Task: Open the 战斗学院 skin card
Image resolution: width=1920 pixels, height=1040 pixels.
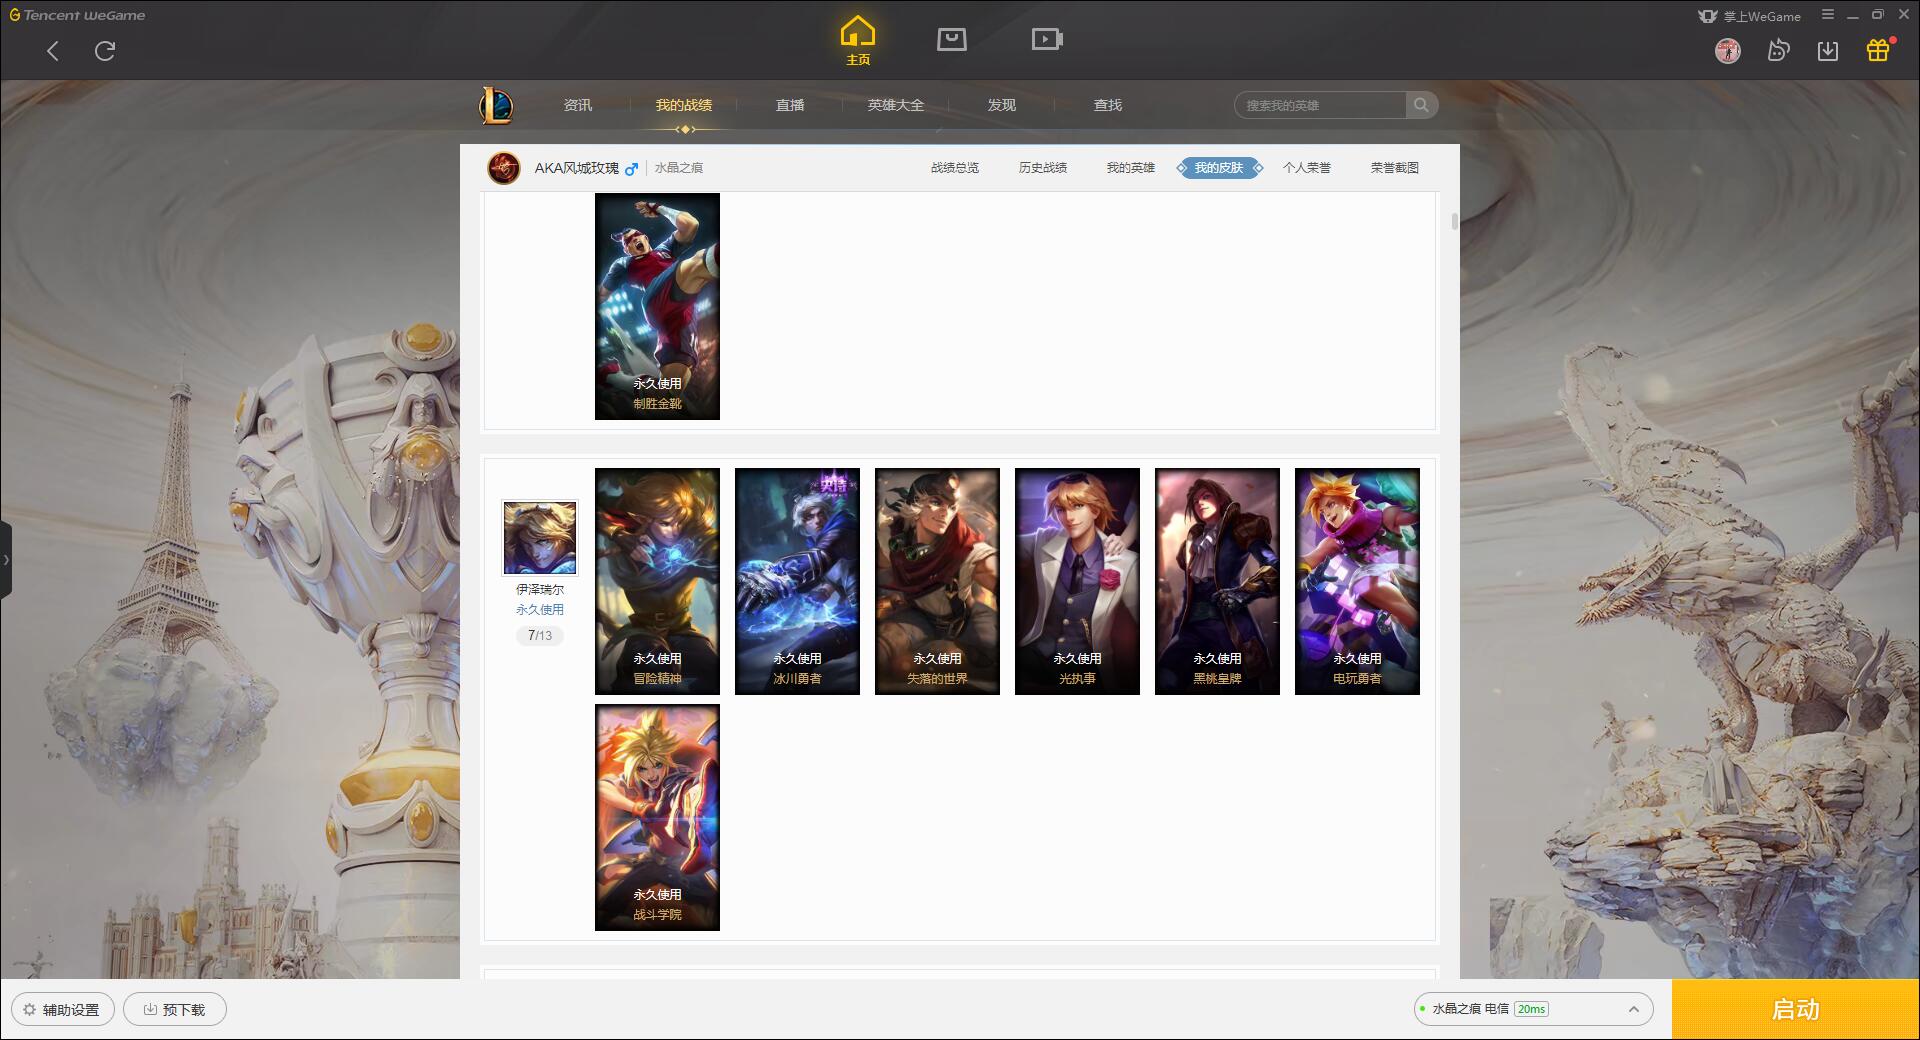Action: [657, 817]
